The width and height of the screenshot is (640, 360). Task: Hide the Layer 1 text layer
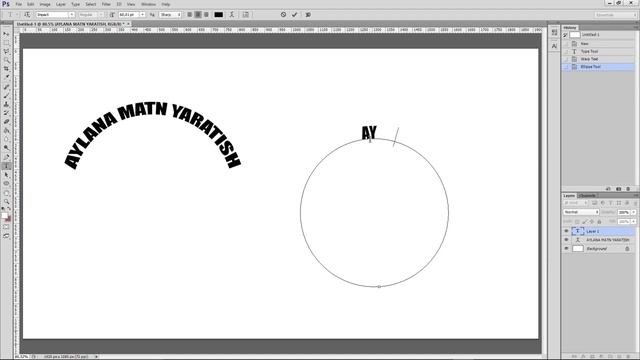(566, 231)
